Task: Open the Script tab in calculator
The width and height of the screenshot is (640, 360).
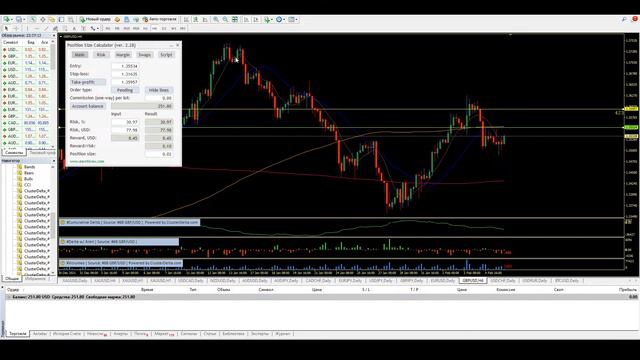Action: point(166,54)
